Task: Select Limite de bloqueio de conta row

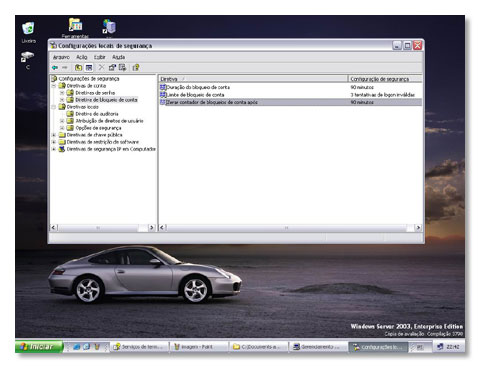Action: 290,95
